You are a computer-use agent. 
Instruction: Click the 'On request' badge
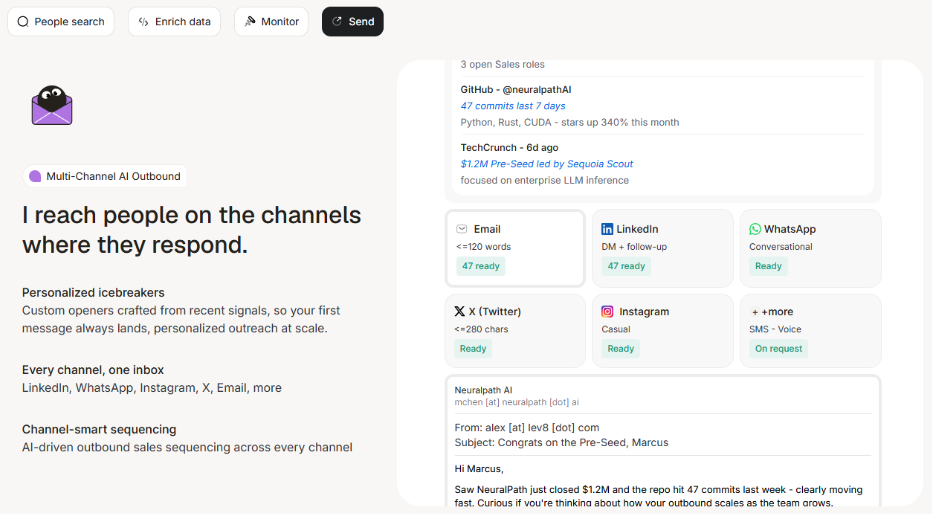[778, 349]
